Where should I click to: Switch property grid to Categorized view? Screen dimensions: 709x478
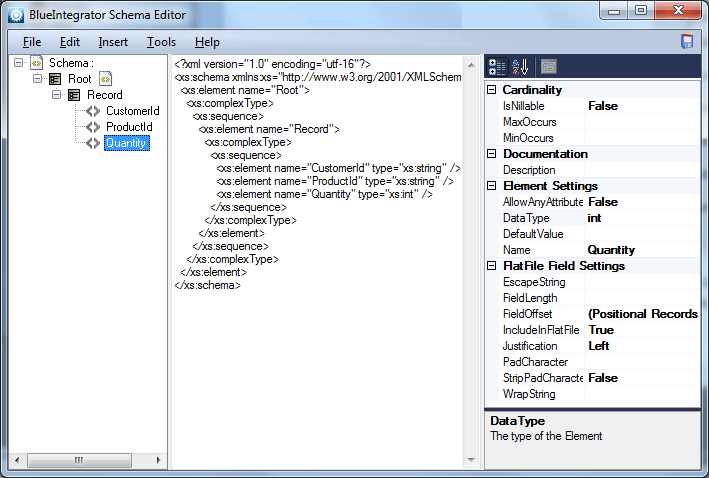coord(497,67)
